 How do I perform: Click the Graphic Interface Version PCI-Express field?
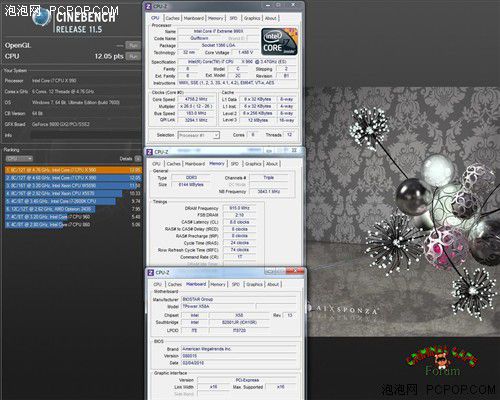(247, 380)
